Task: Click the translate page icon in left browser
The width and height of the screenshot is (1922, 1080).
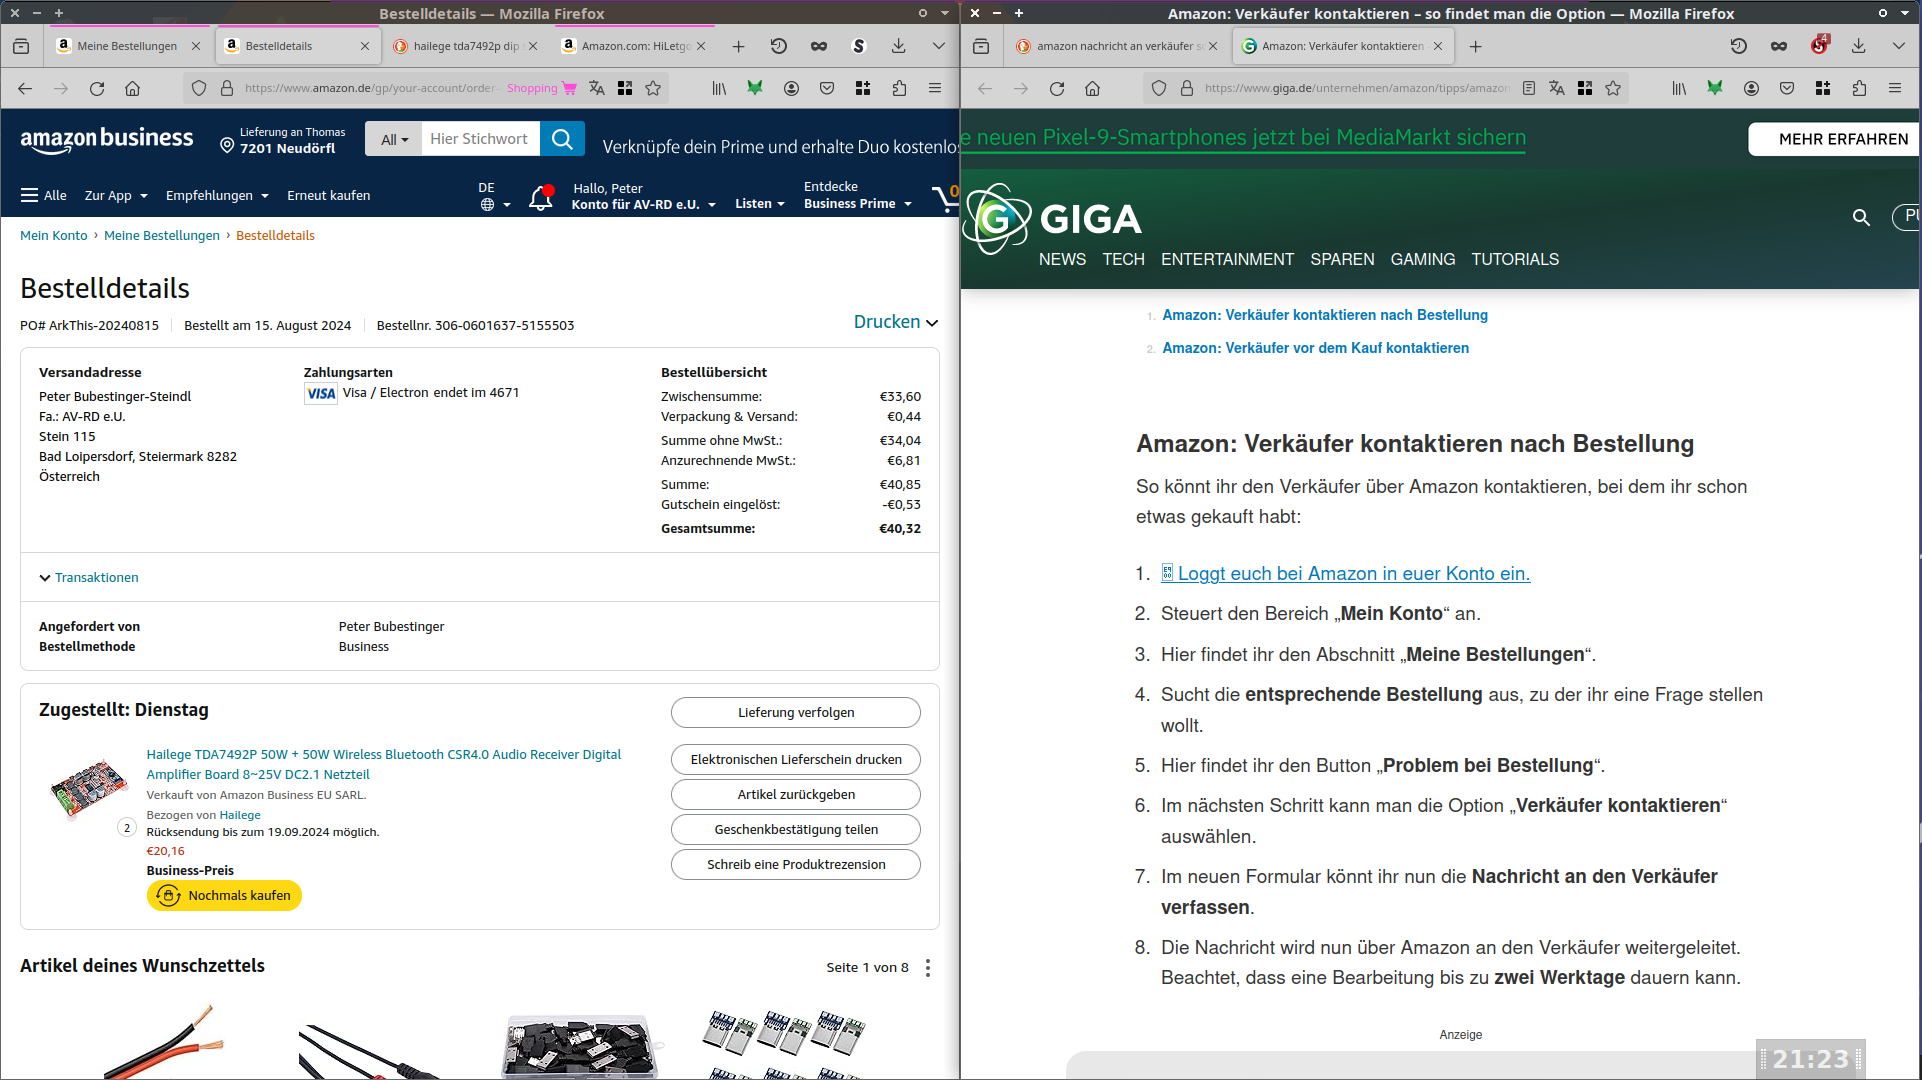Action: (x=597, y=88)
